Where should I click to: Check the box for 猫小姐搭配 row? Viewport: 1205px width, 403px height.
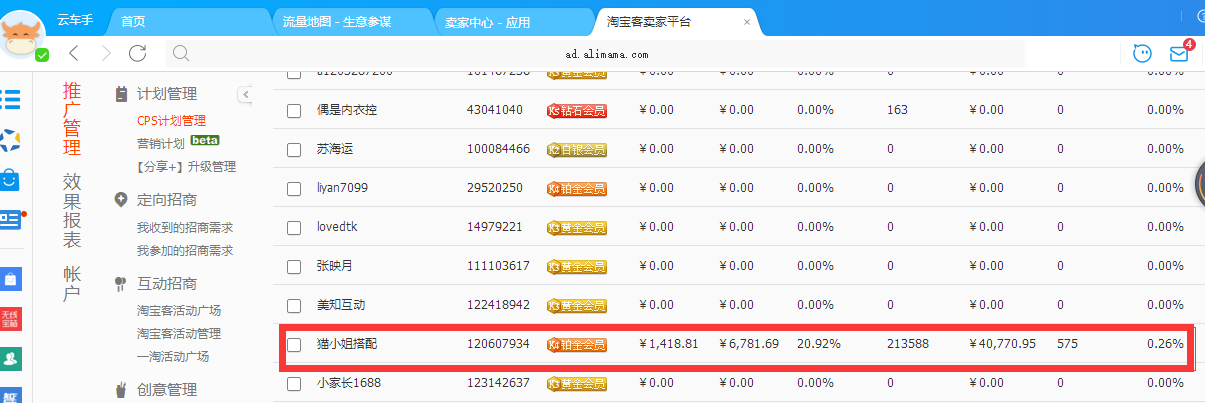294,345
